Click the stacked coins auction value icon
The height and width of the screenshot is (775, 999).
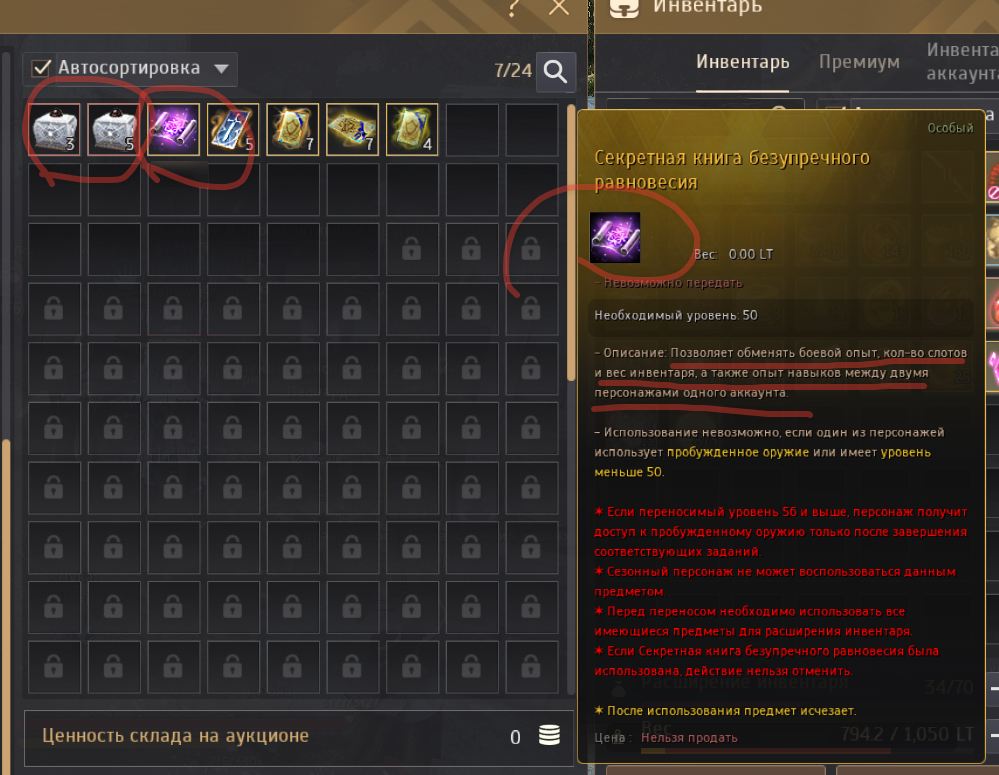[x=549, y=735]
